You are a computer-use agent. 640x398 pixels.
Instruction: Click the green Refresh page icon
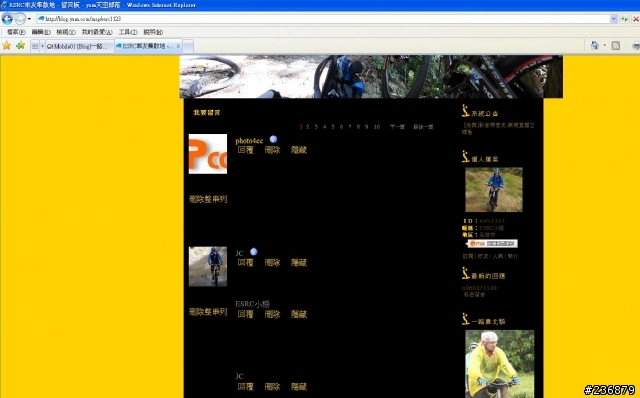coord(624,19)
